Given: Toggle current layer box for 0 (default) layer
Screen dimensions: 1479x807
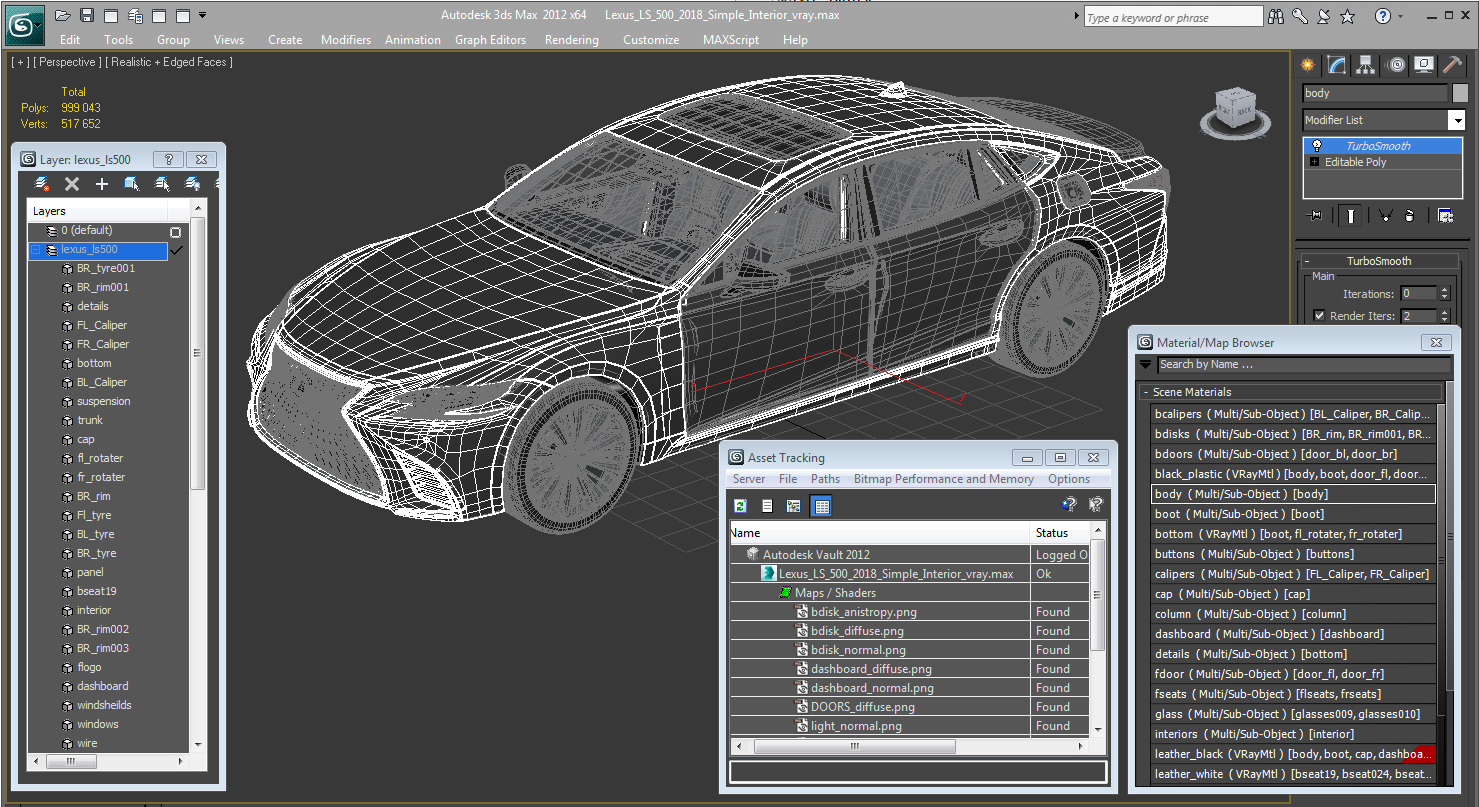Looking at the screenshot, I should [176, 231].
